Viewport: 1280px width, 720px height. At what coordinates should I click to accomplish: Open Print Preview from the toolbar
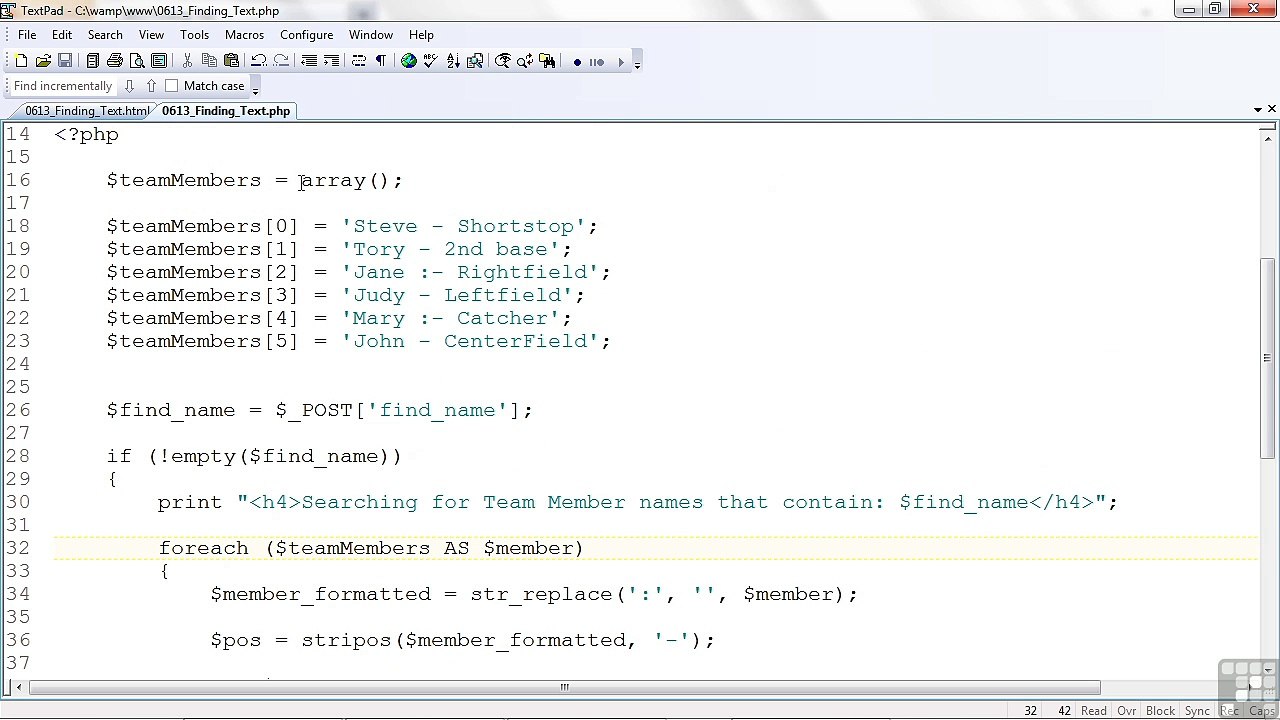click(136, 61)
